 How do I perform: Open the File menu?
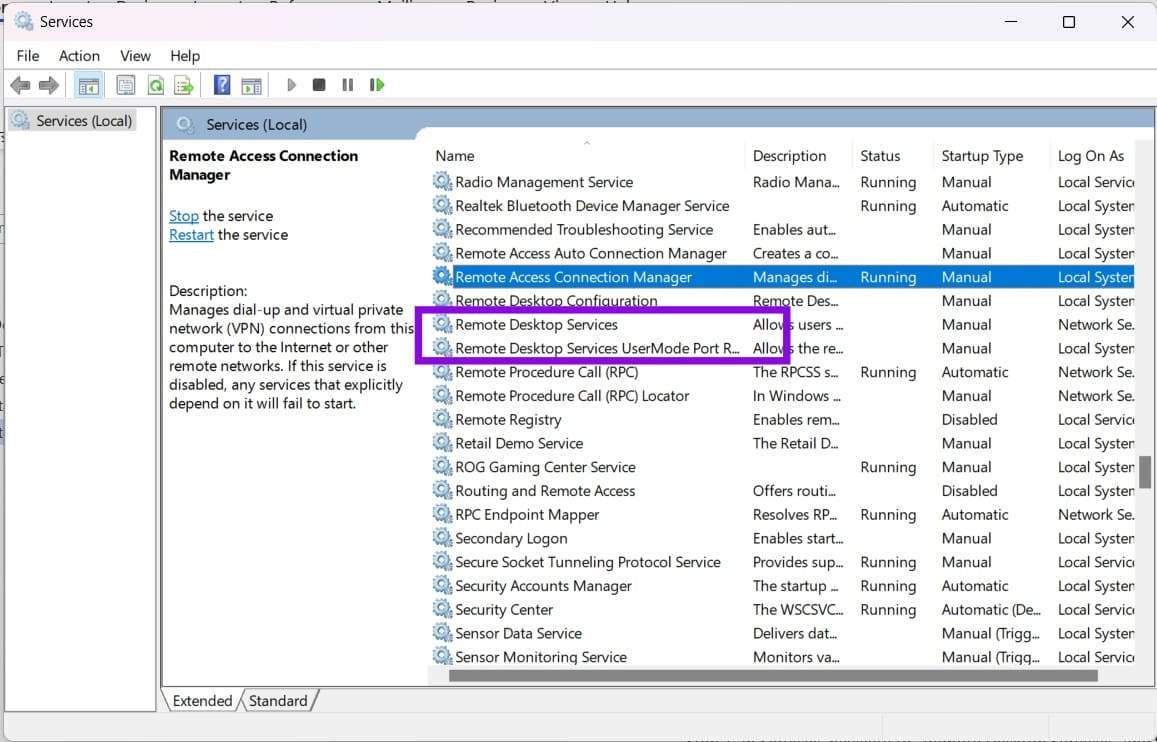click(x=28, y=56)
